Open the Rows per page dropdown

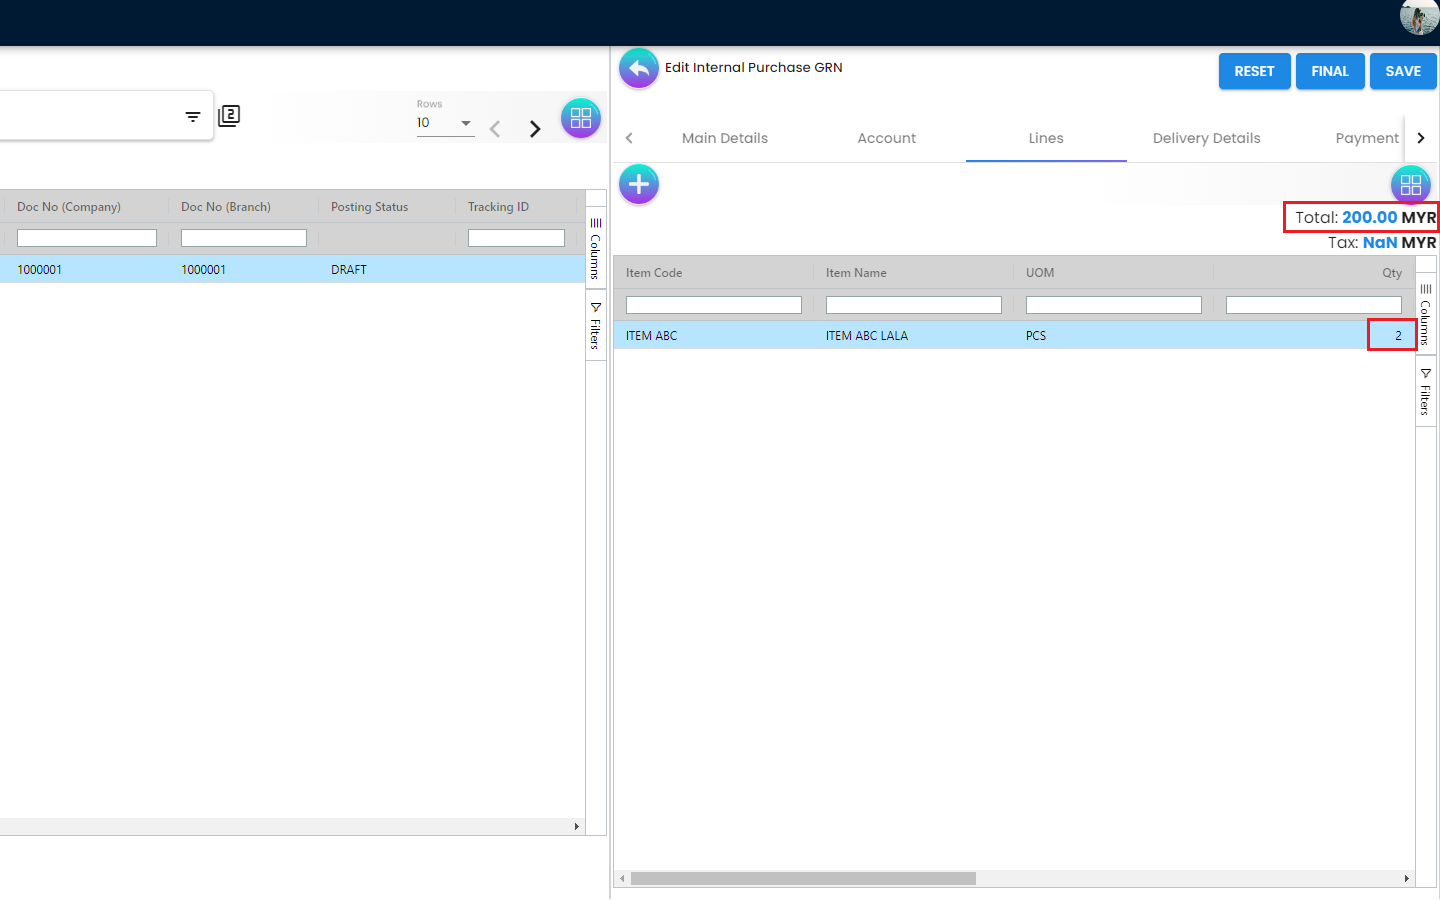coord(445,123)
